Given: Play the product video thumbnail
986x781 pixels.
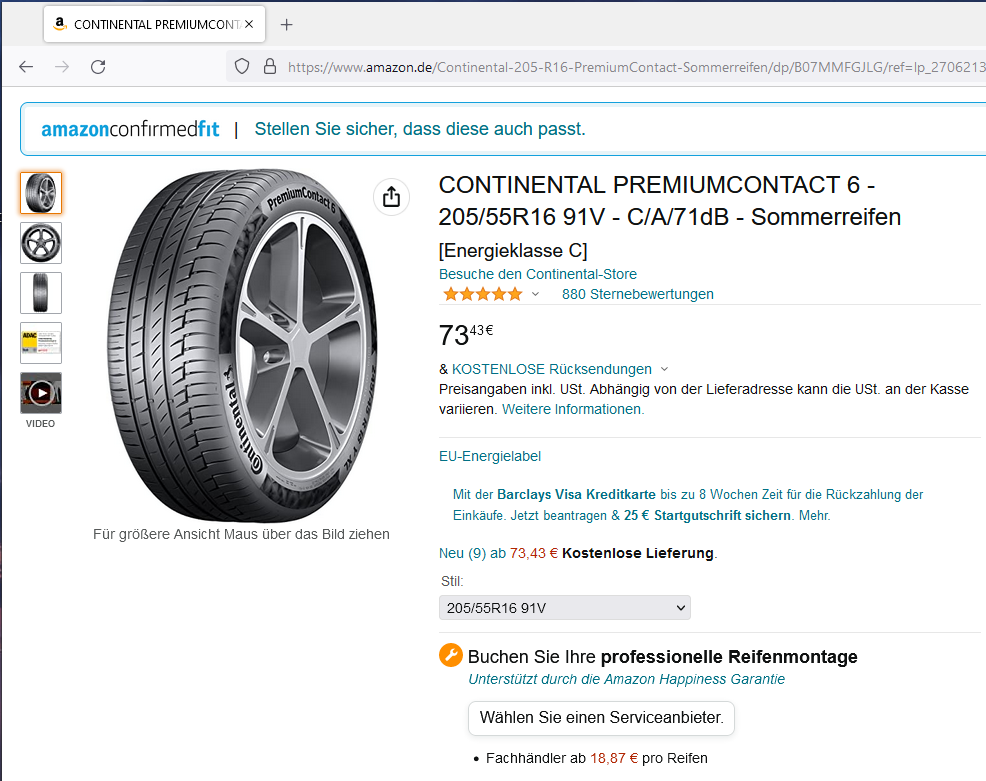Looking at the screenshot, I should (x=41, y=393).
